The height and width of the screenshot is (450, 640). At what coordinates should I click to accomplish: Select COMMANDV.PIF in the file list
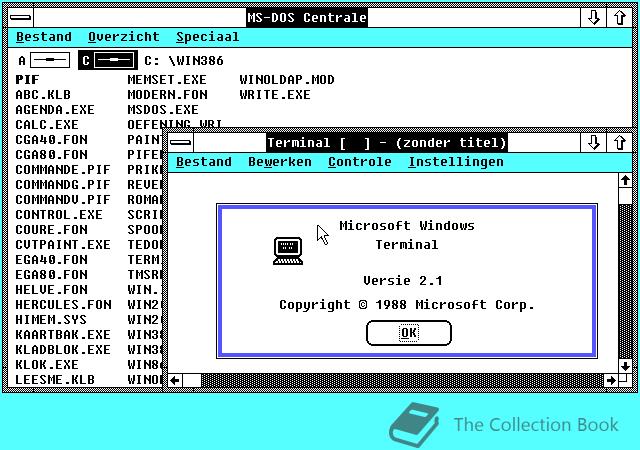pyautogui.click(x=63, y=200)
